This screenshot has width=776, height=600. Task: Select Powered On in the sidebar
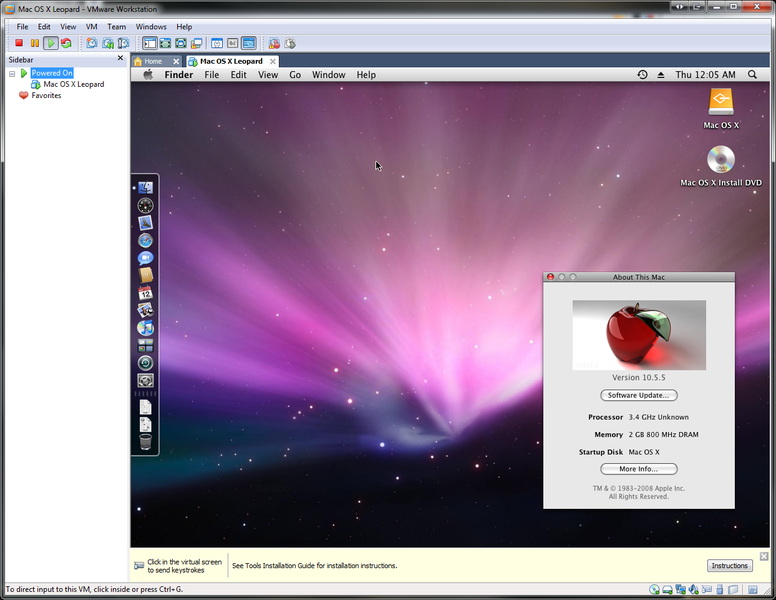[x=52, y=73]
